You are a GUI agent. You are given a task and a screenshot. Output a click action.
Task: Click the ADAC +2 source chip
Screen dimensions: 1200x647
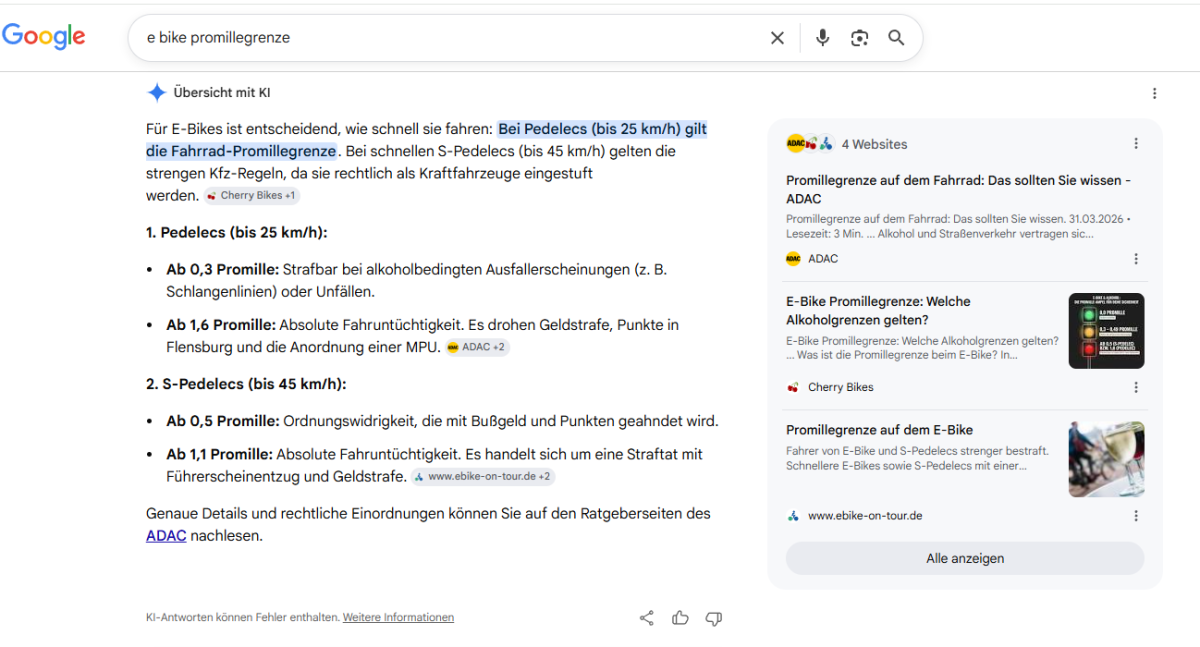tap(478, 348)
